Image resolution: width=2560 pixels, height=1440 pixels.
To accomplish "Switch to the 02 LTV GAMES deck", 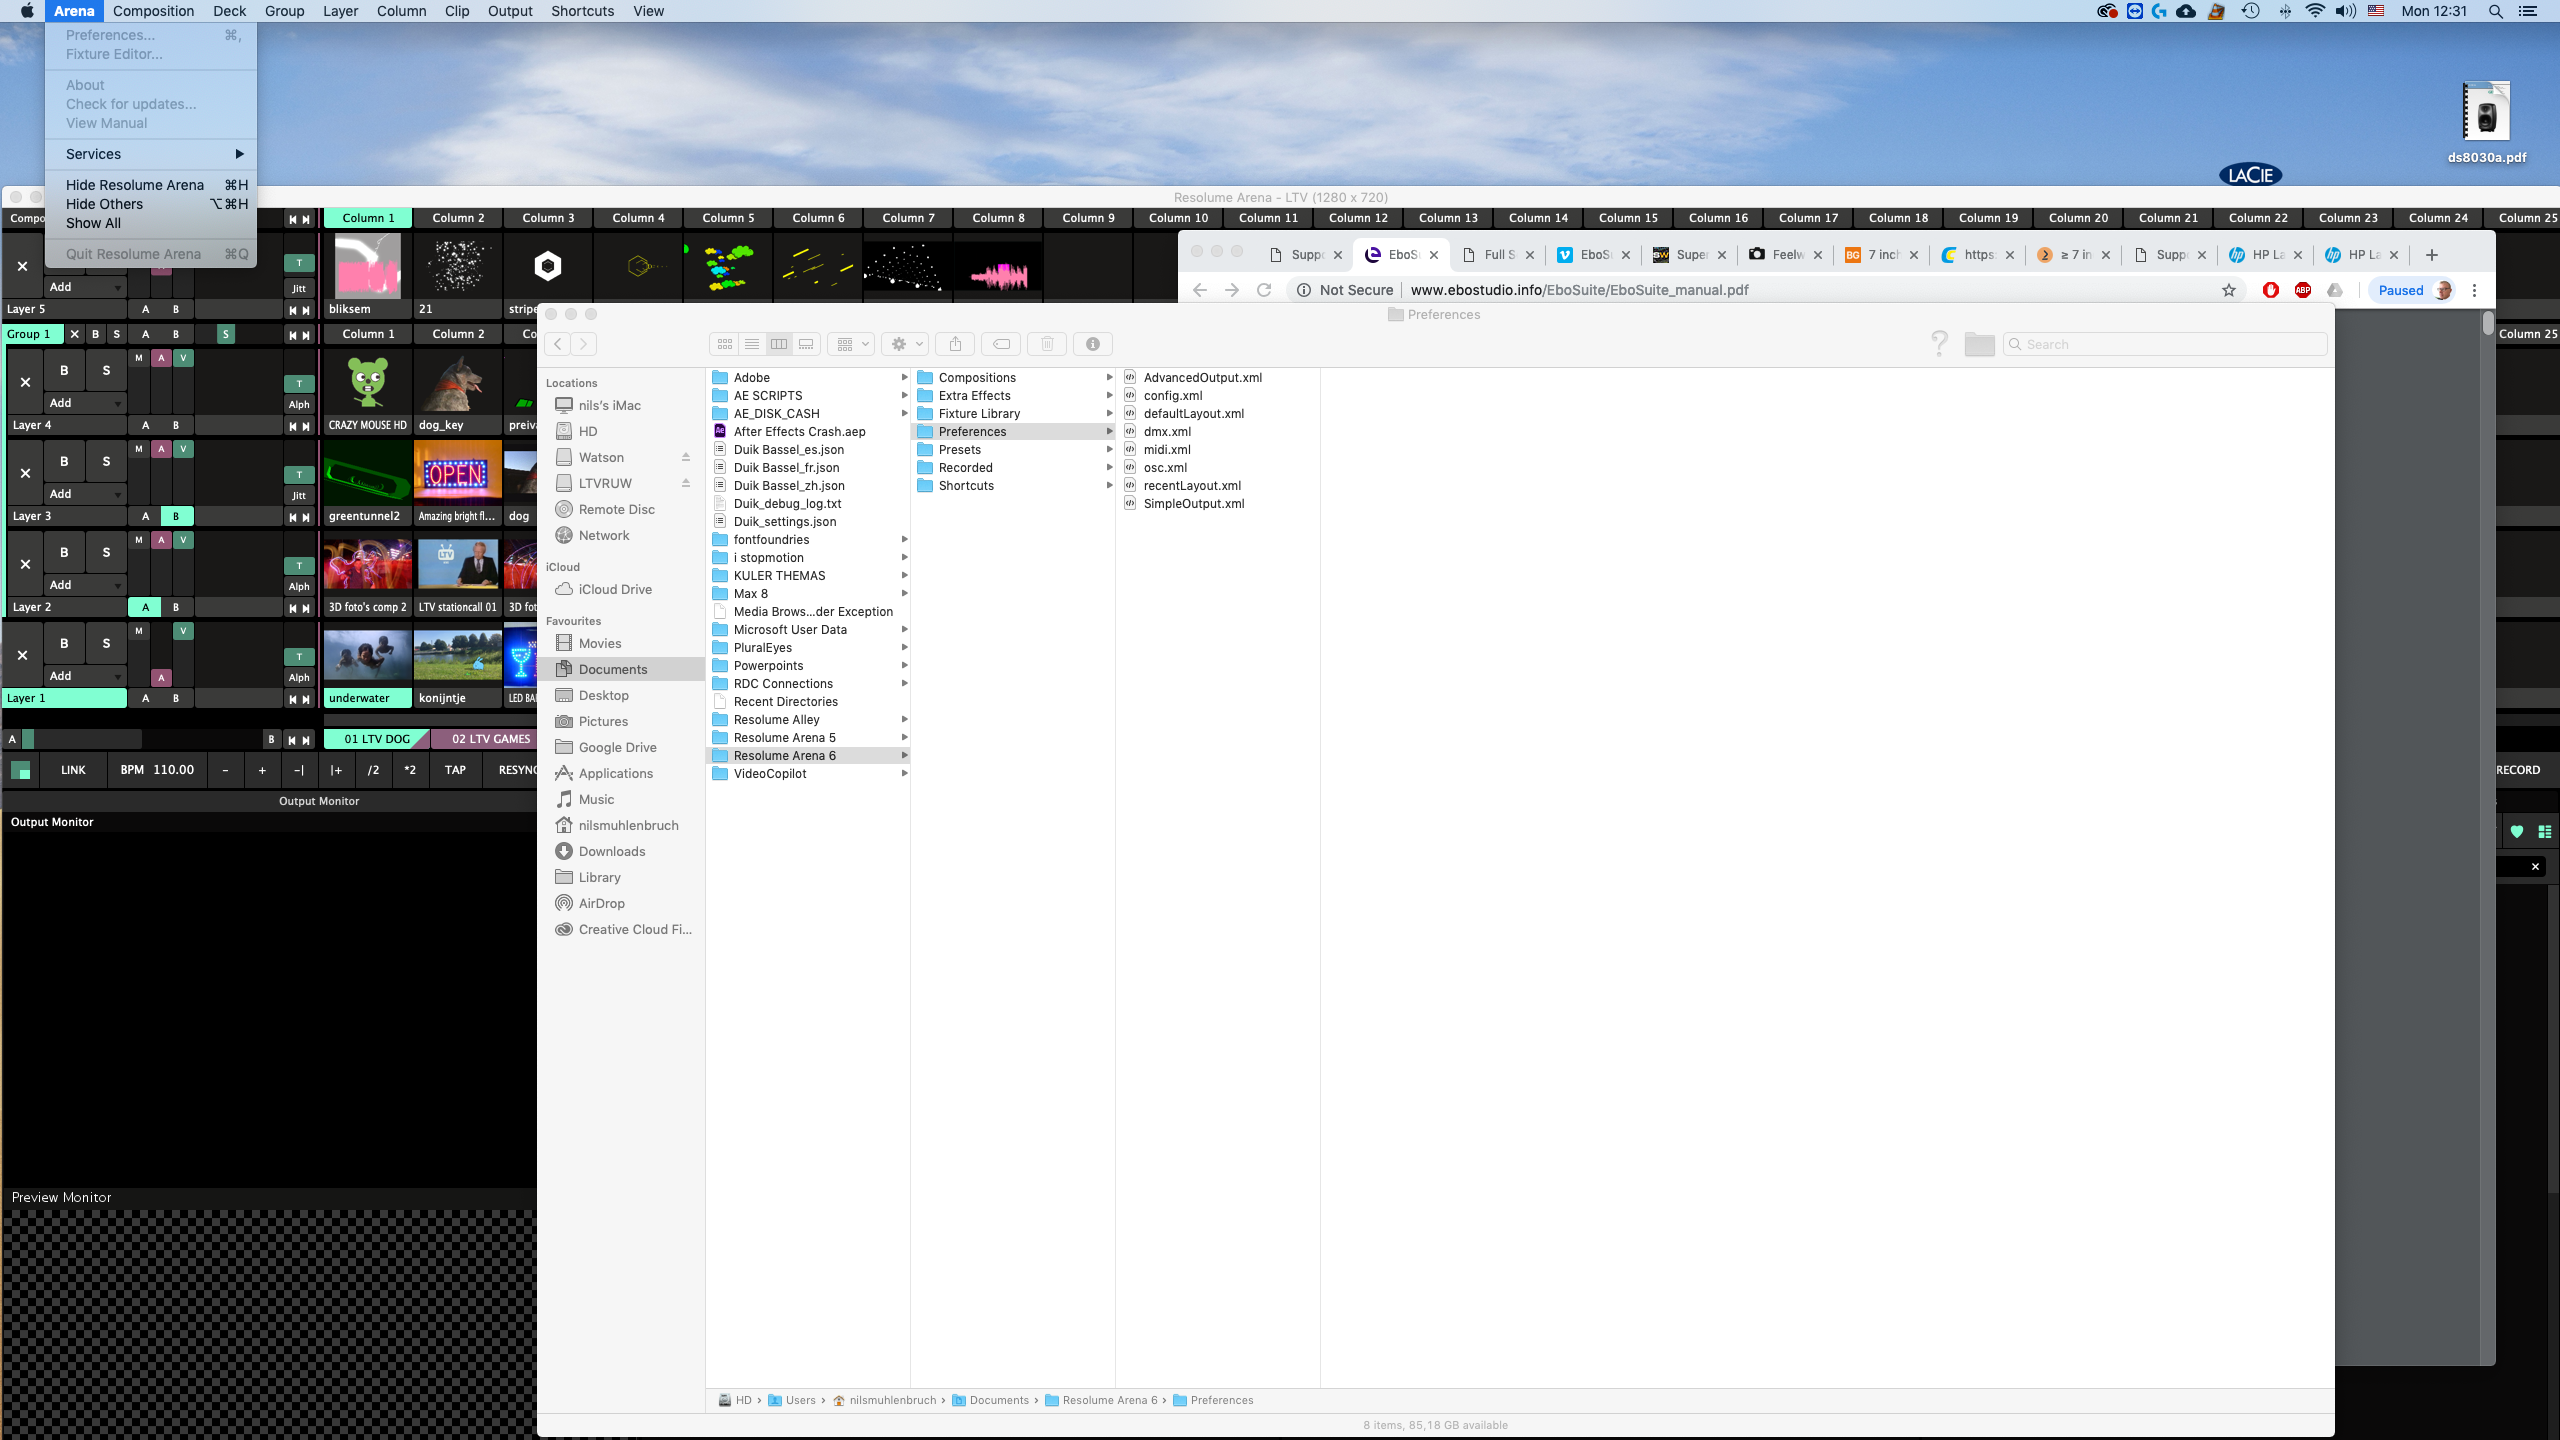I will point(490,739).
